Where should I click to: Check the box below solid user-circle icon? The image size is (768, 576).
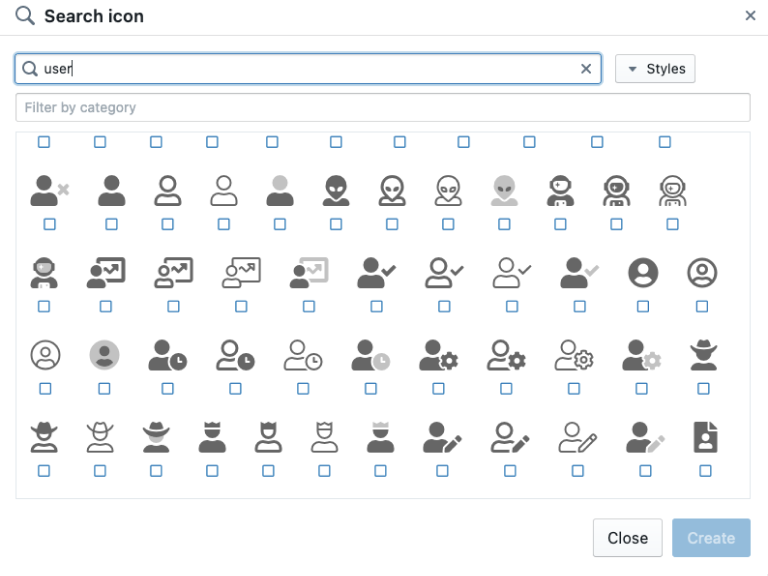(x=643, y=307)
